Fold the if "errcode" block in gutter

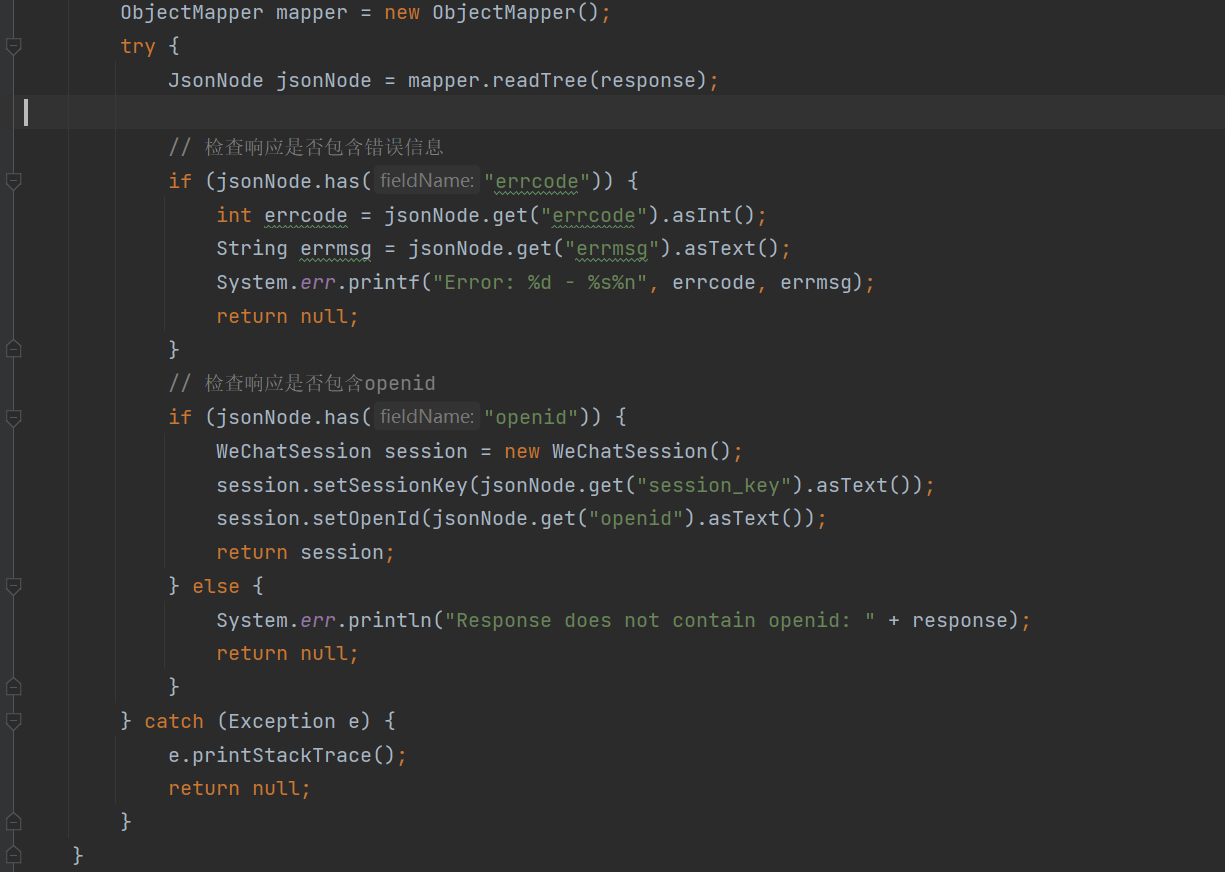13,181
